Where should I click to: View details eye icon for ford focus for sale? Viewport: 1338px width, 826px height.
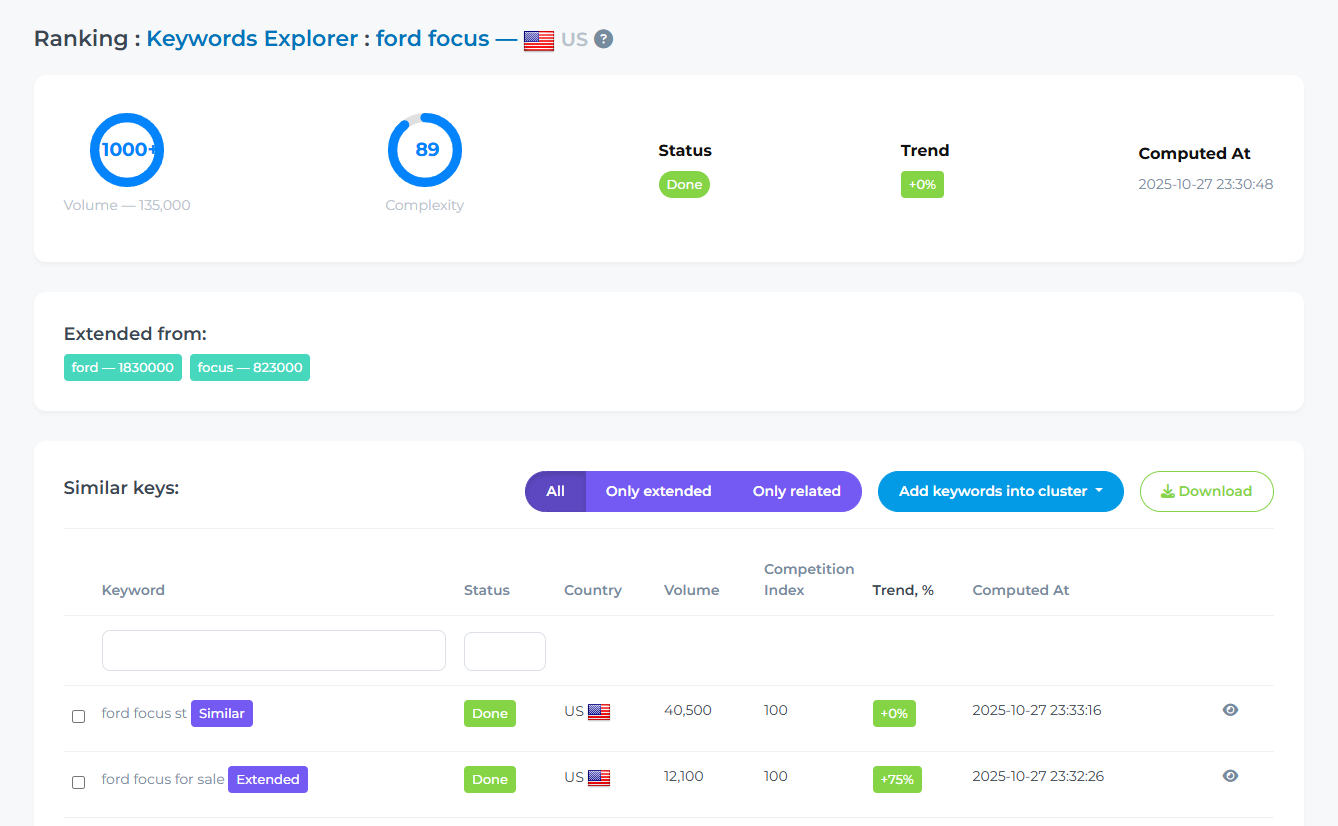click(x=1230, y=776)
